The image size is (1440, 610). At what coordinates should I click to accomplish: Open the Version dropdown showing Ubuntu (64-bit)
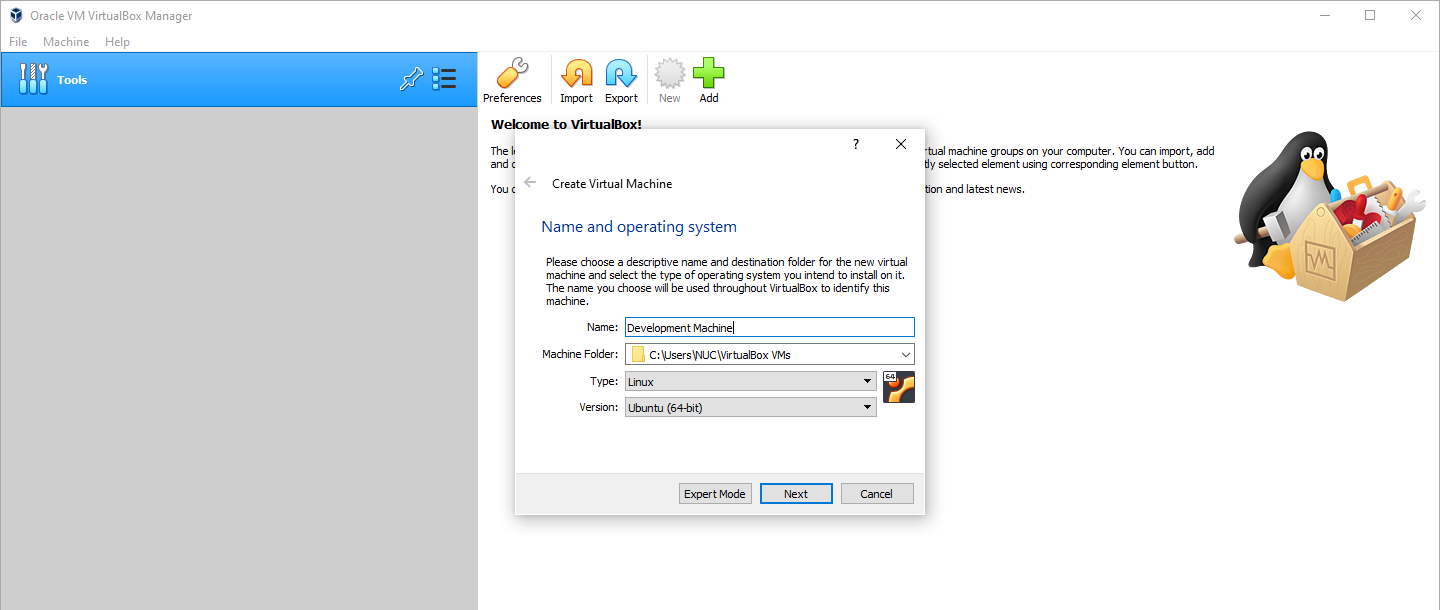[751, 407]
